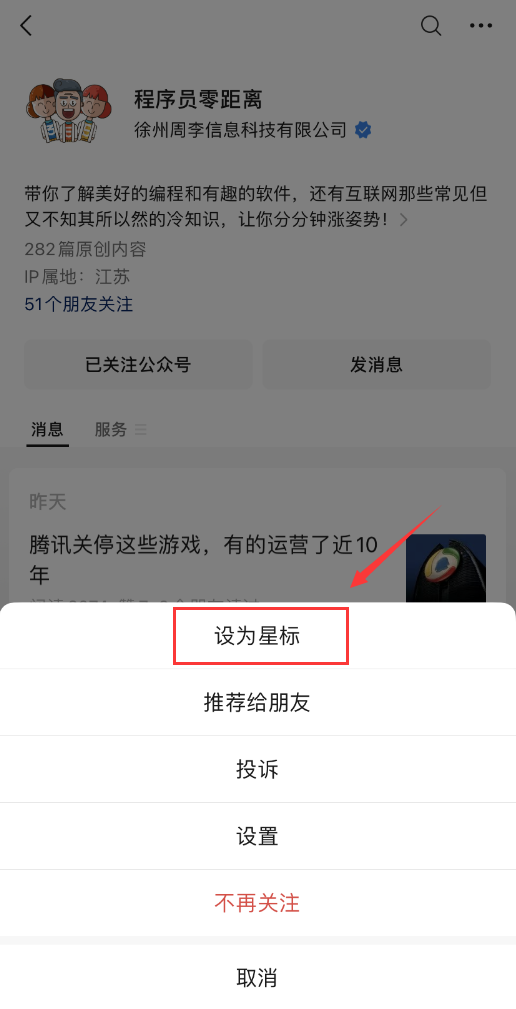Image resolution: width=516 pixels, height=1009 pixels.
Task: Tap the 发消息 button
Action: [376, 364]
